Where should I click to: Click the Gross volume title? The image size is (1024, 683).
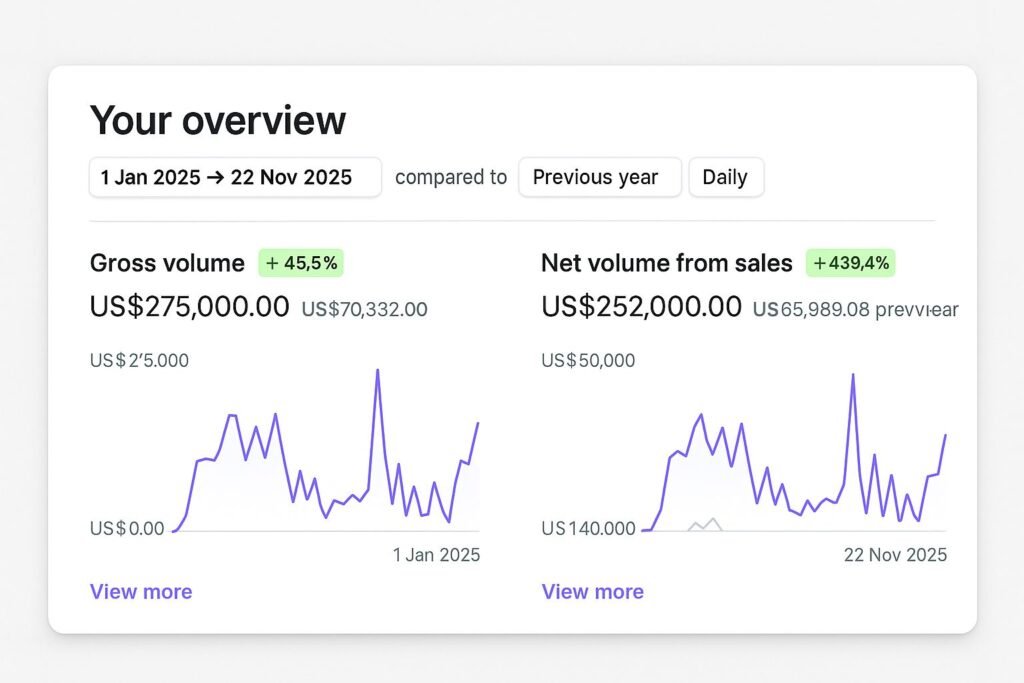point(167,263)
